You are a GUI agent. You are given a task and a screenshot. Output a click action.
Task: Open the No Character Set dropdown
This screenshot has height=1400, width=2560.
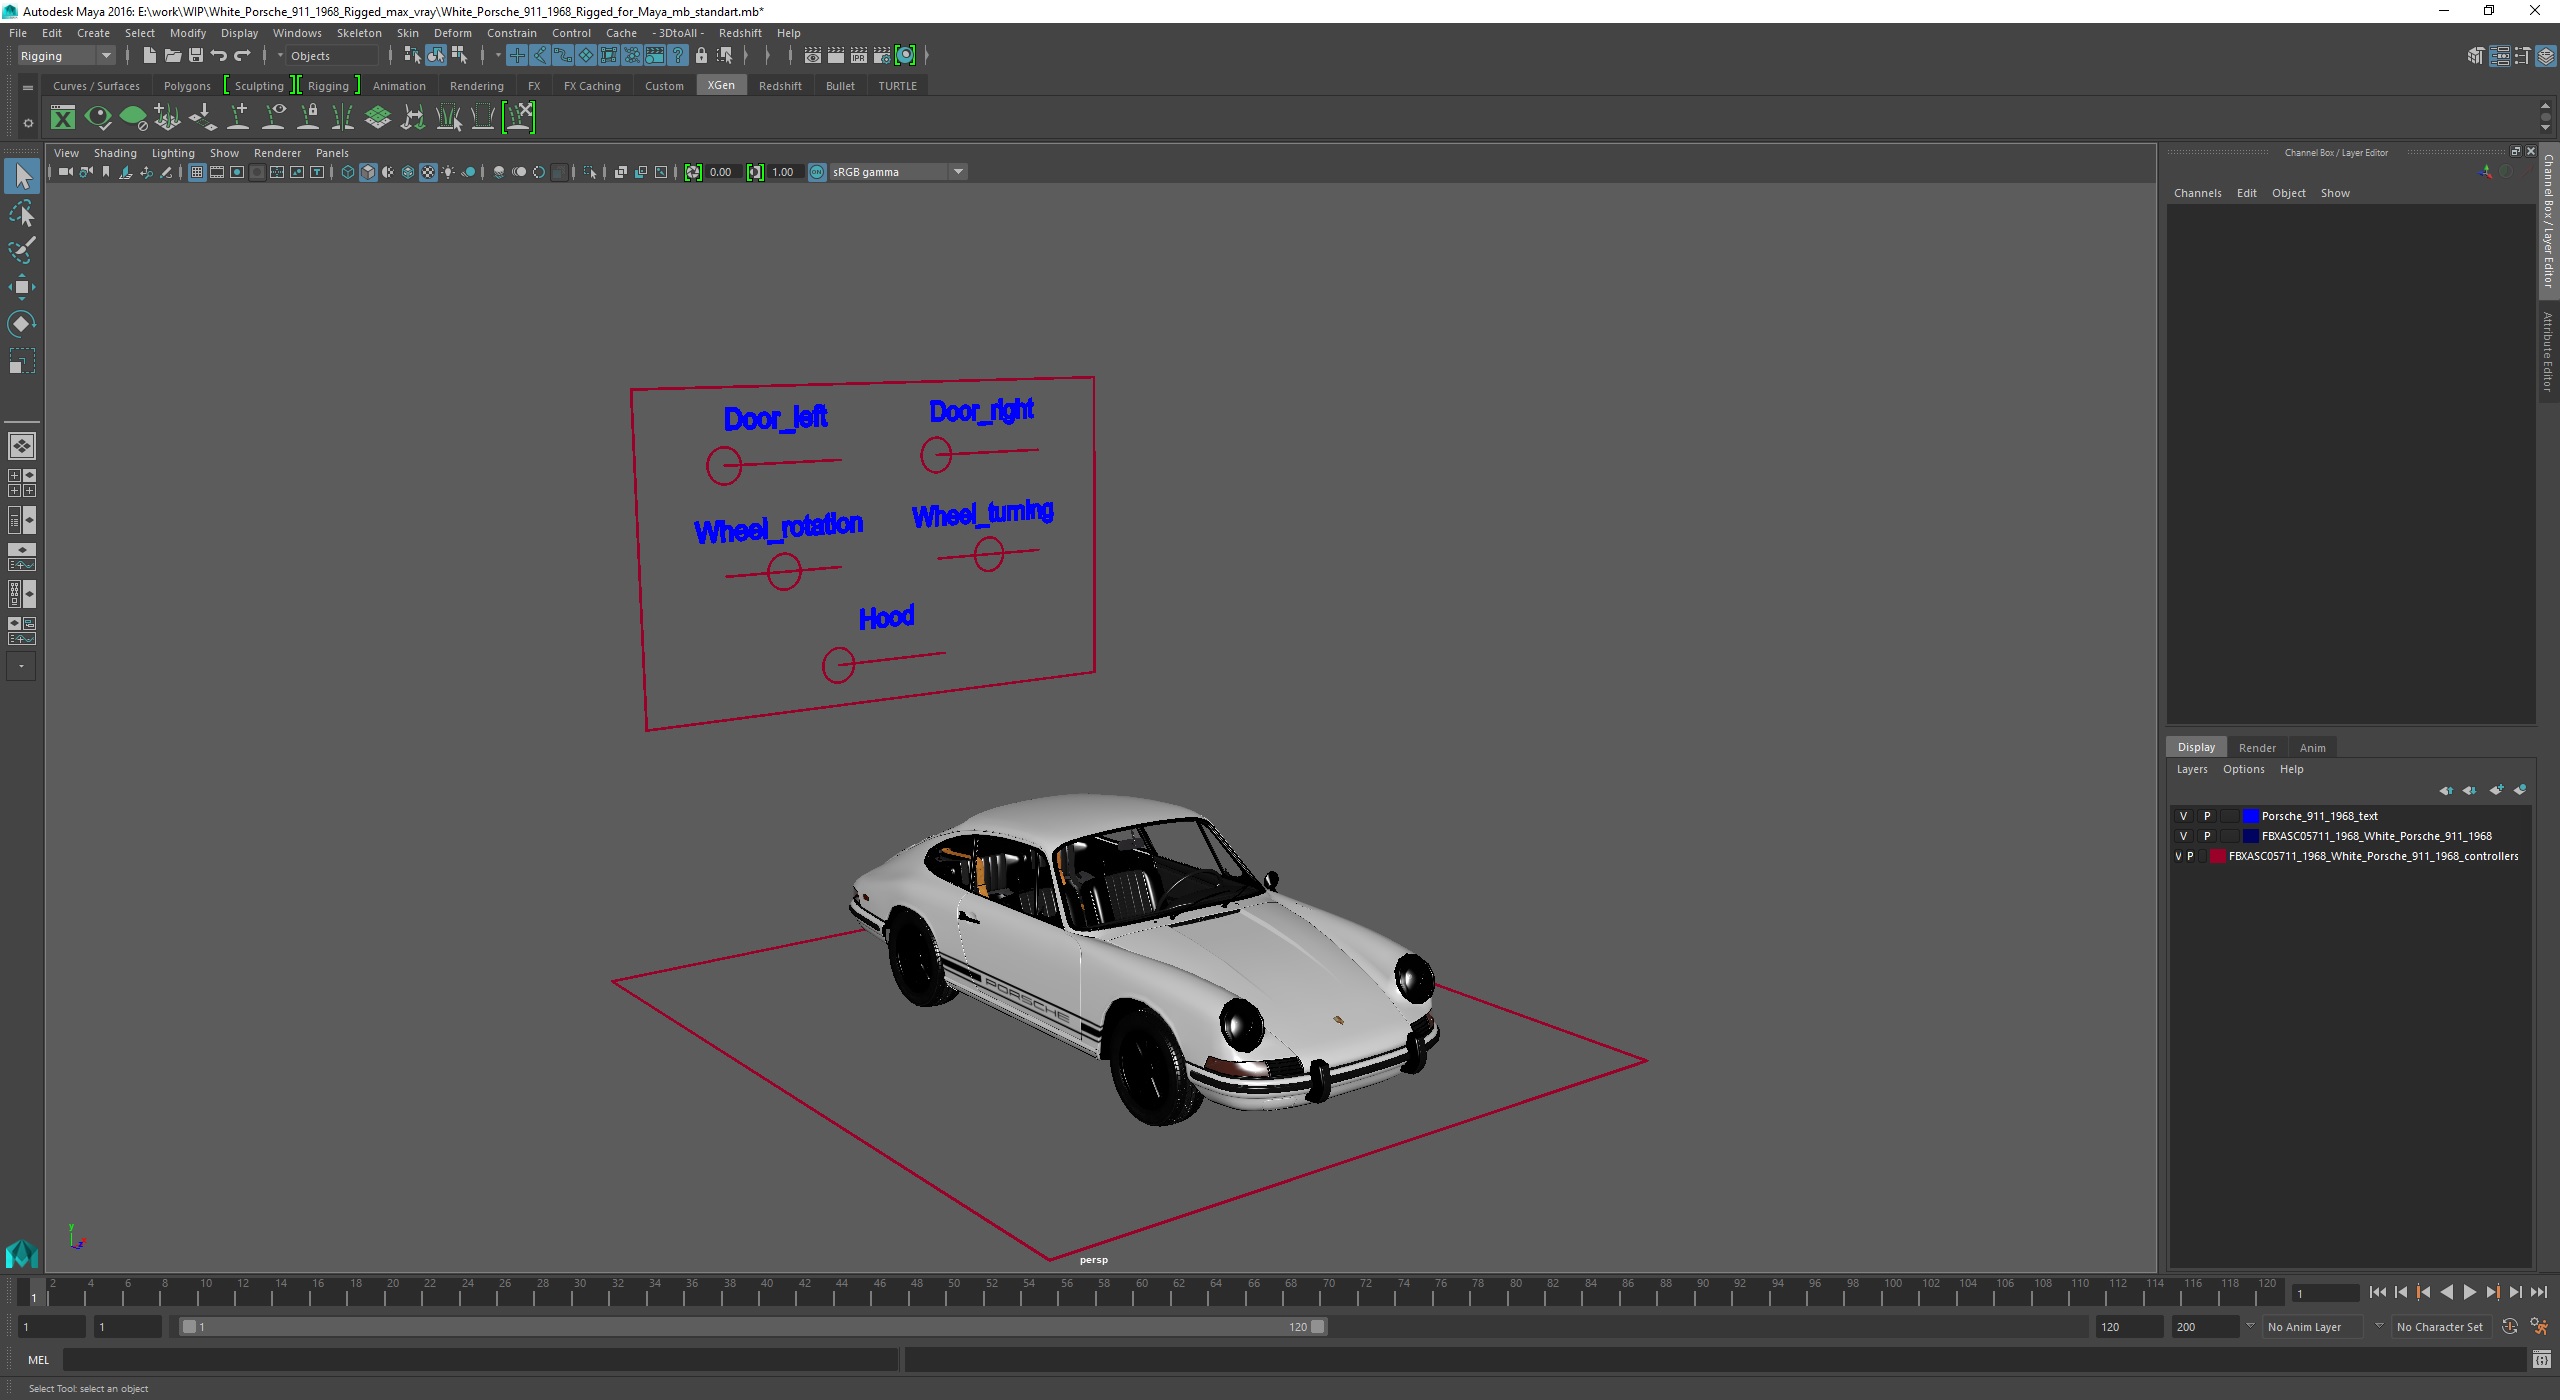pos(2440,1327)
